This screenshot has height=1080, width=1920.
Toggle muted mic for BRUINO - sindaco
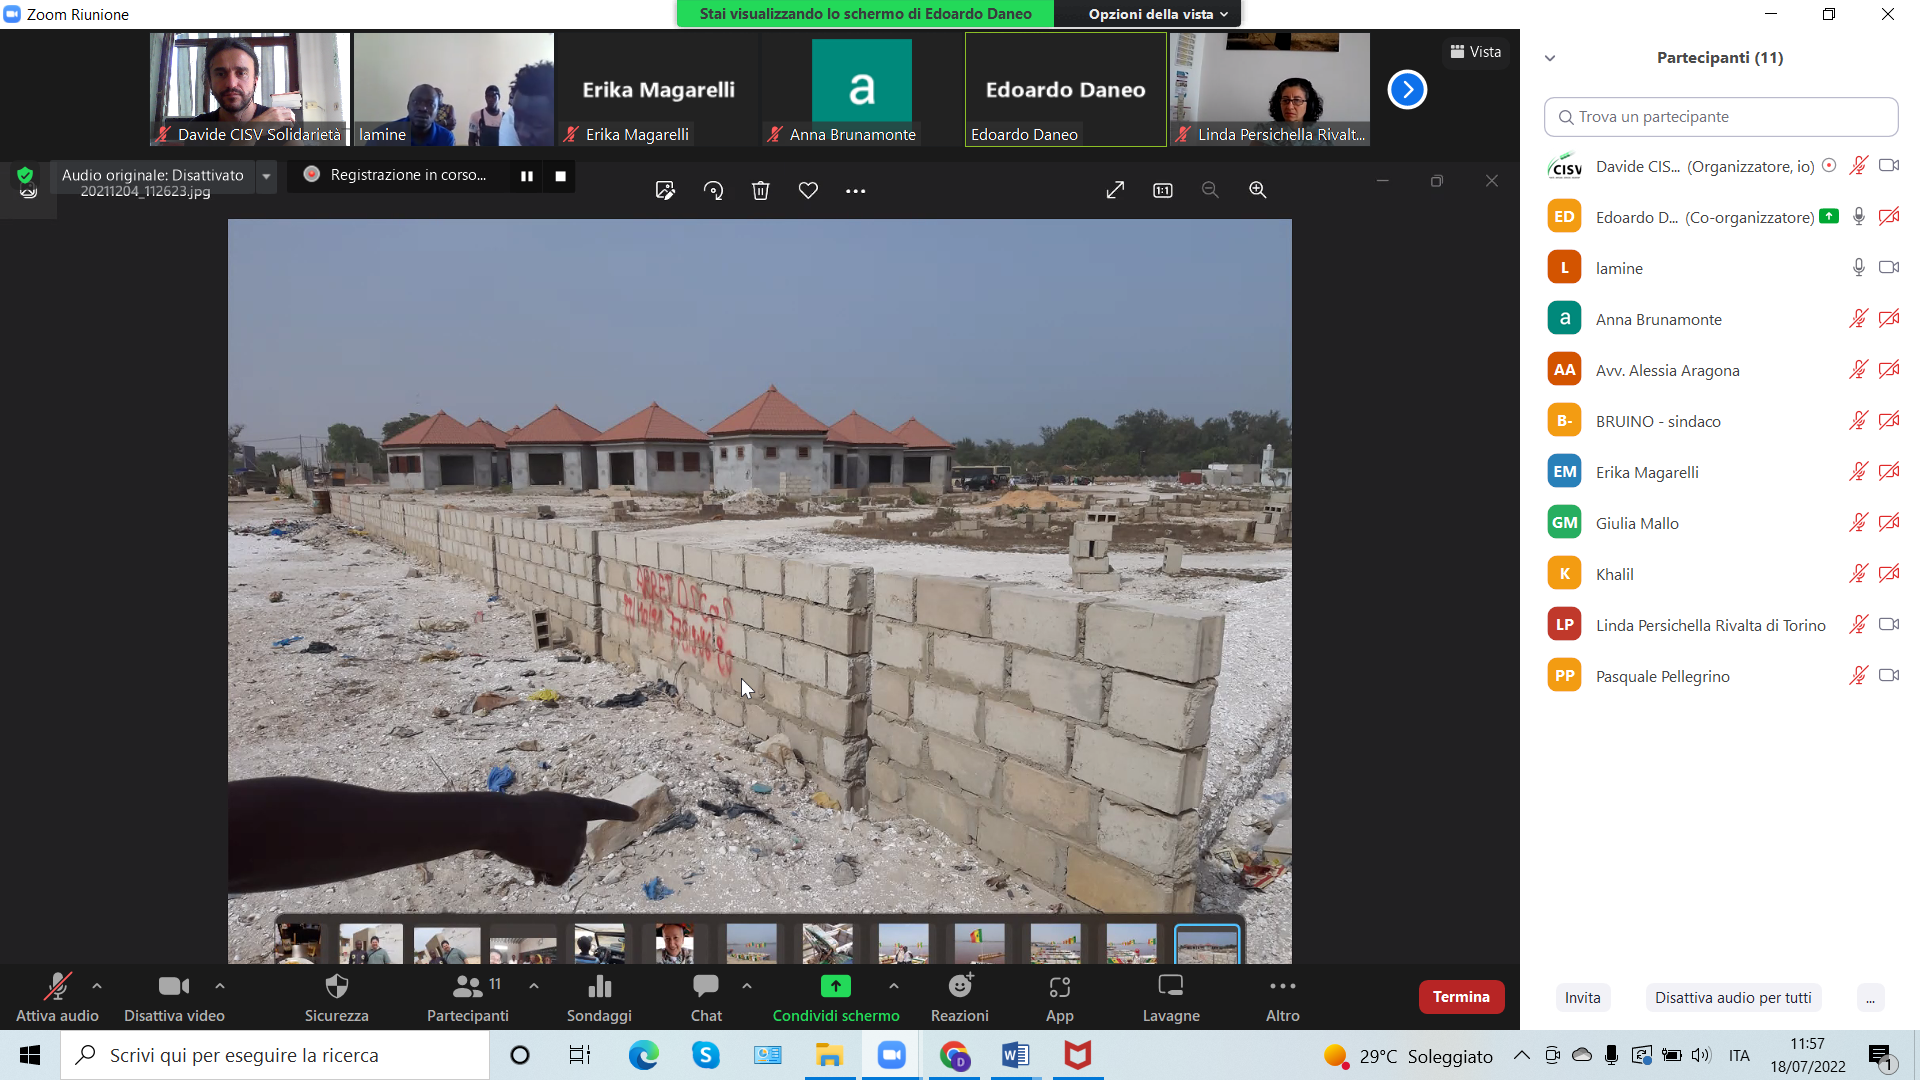click(1858, 421)
